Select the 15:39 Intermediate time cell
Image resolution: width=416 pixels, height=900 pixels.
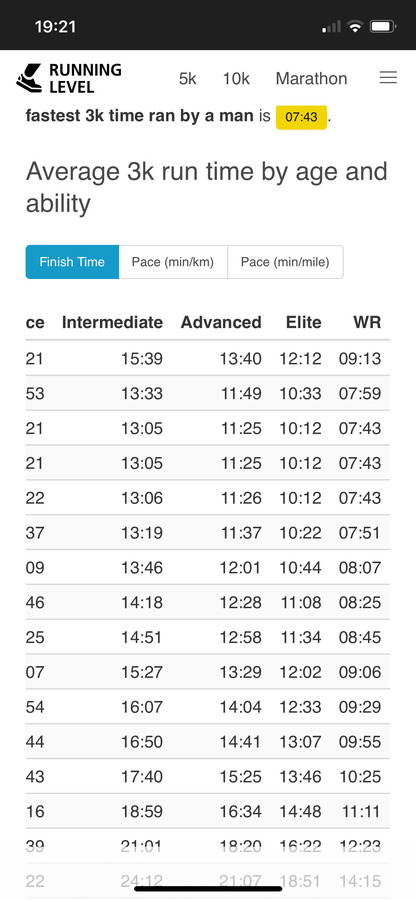[x=142, y=359]
